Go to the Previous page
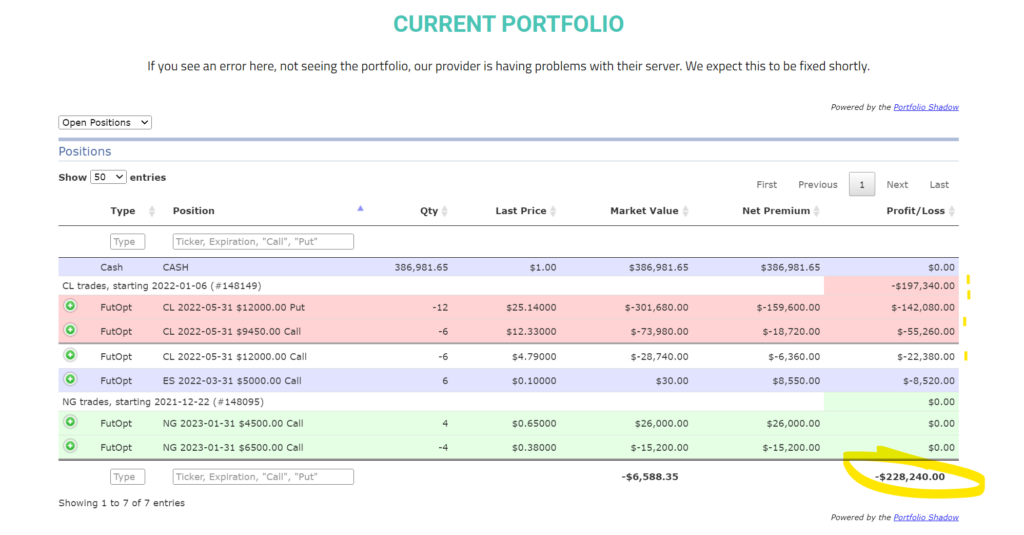 click(817, 185)
